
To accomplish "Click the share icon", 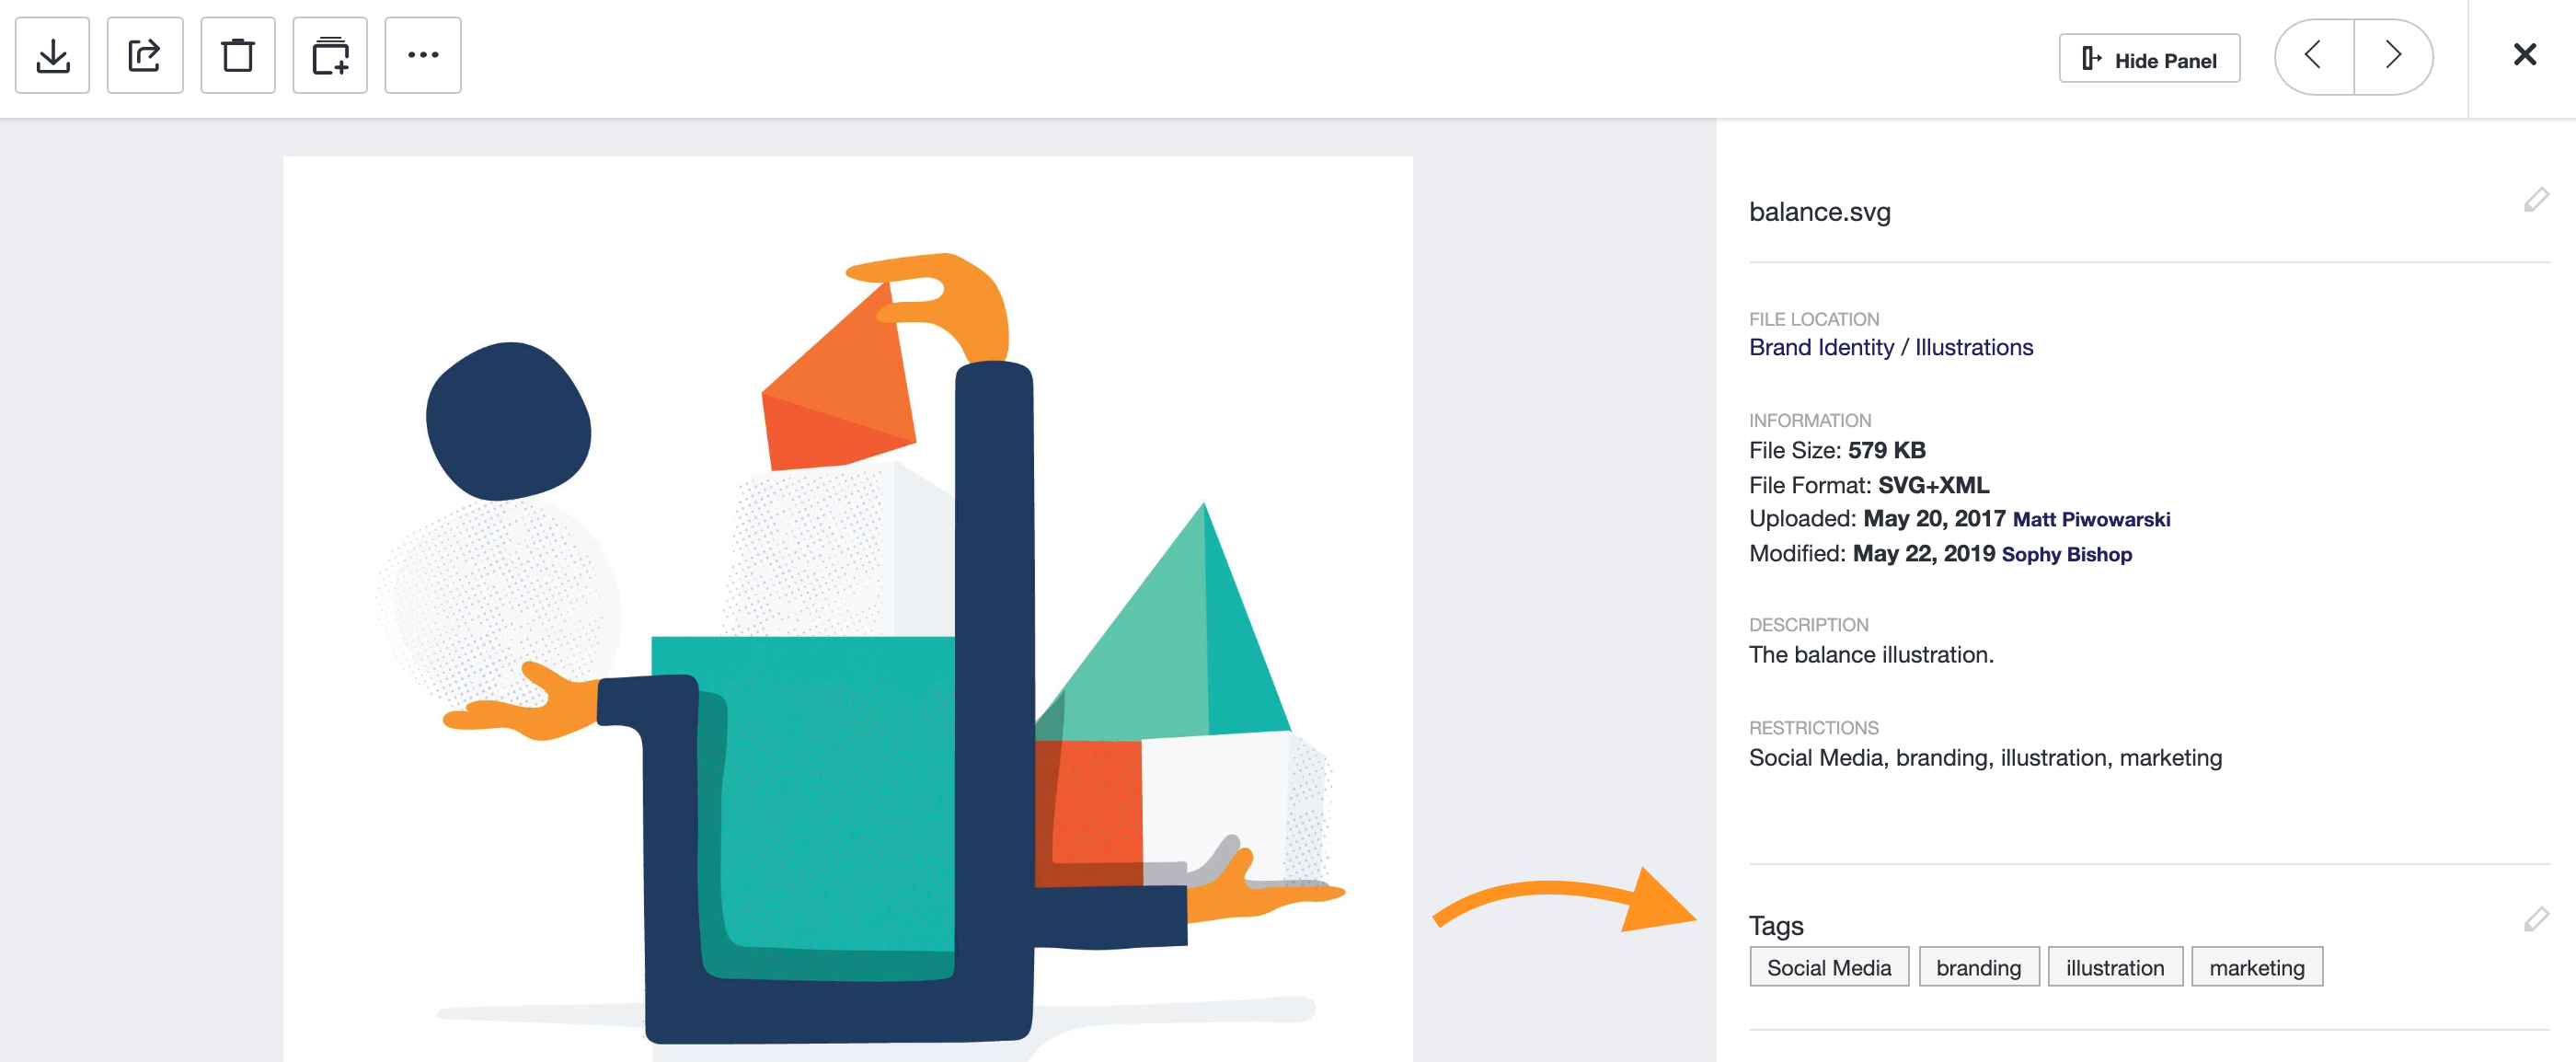I will [x=145, y=55].
